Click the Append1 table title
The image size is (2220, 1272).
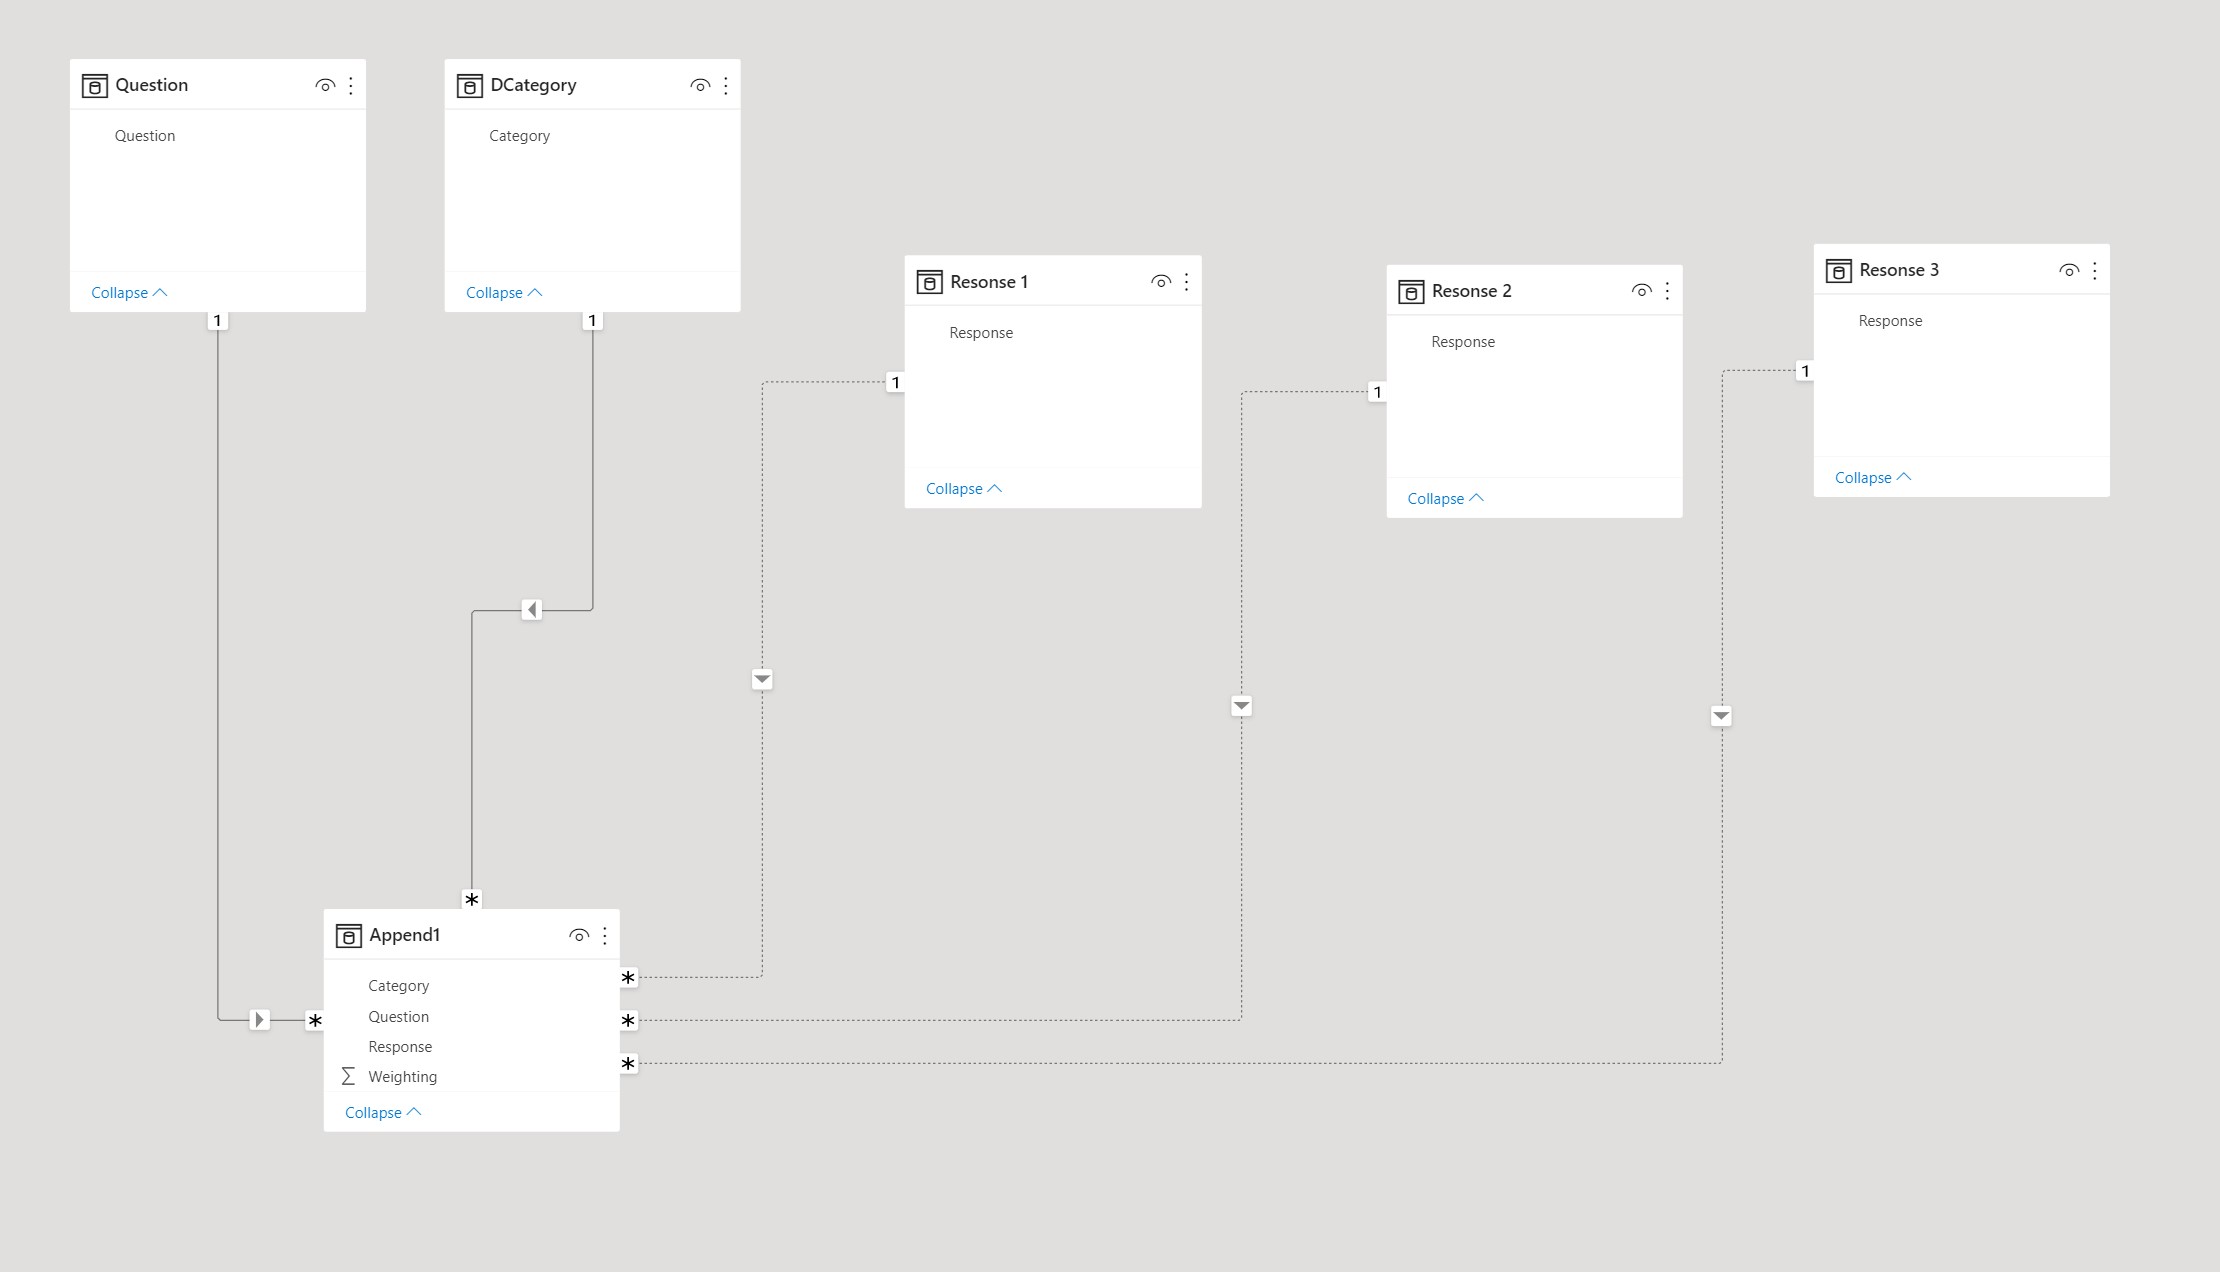[x=405, y=935]
